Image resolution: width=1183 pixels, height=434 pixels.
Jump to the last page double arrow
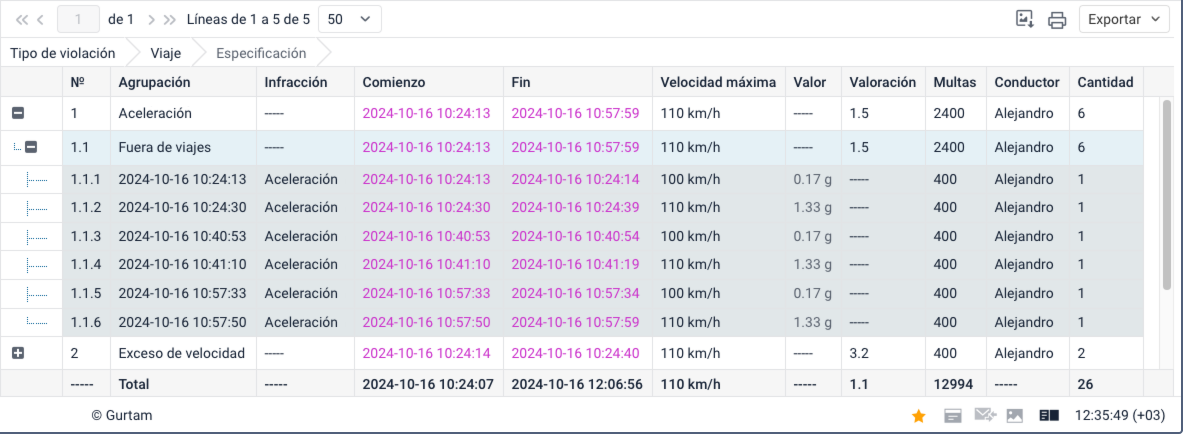170,19
